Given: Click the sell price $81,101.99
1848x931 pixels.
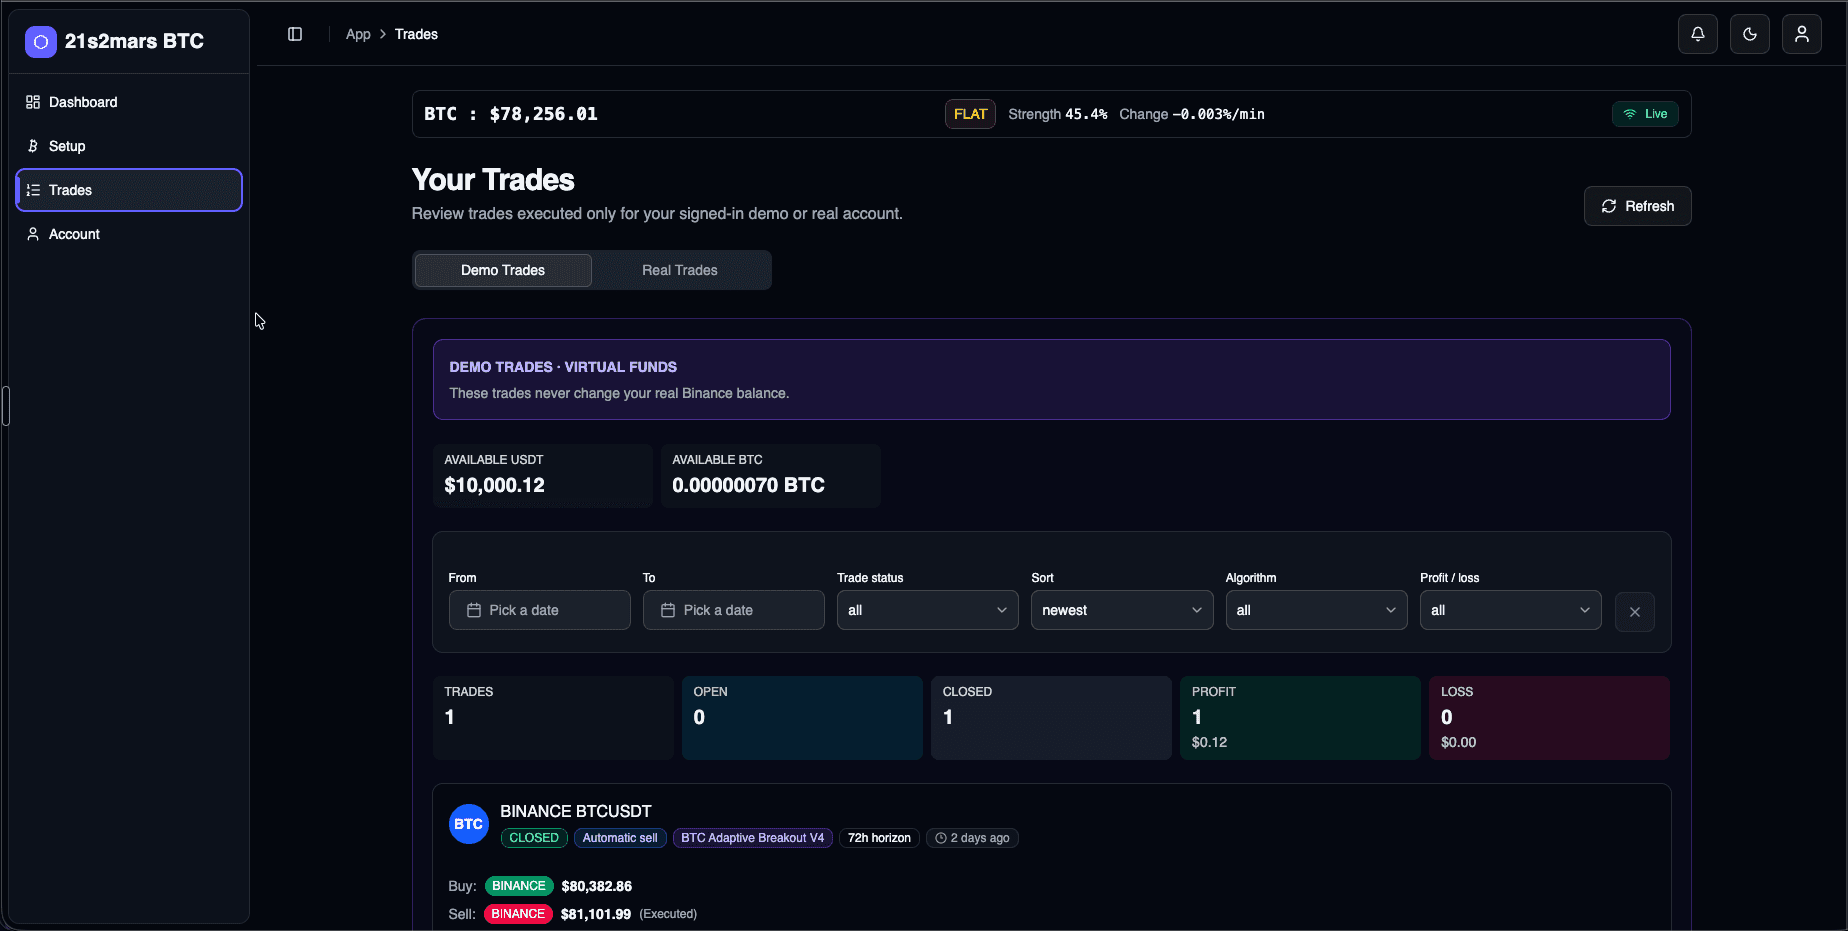Looking at the screenshot, I should tap(596, 914).
